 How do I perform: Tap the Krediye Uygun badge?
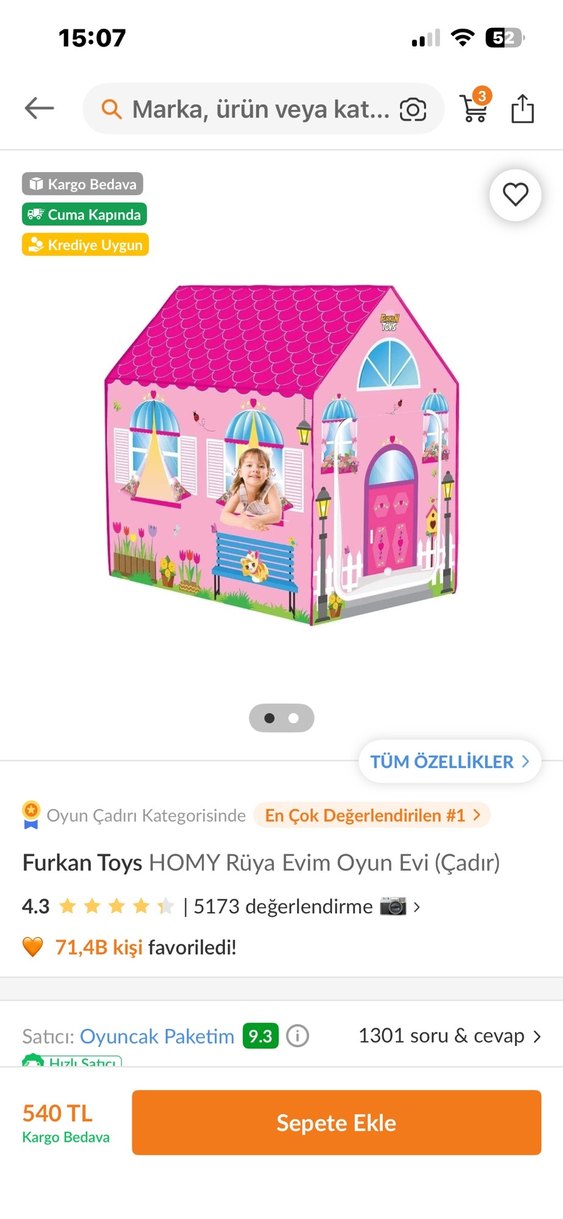click(x=85, y=244)
